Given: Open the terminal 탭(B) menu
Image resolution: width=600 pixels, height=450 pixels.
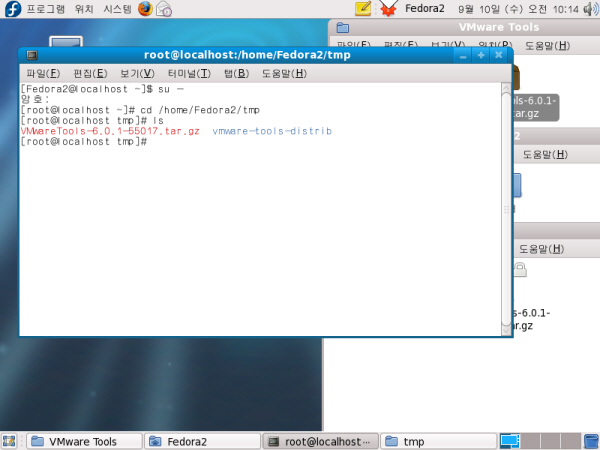Looking at the screenshot, I should point(236,73).
